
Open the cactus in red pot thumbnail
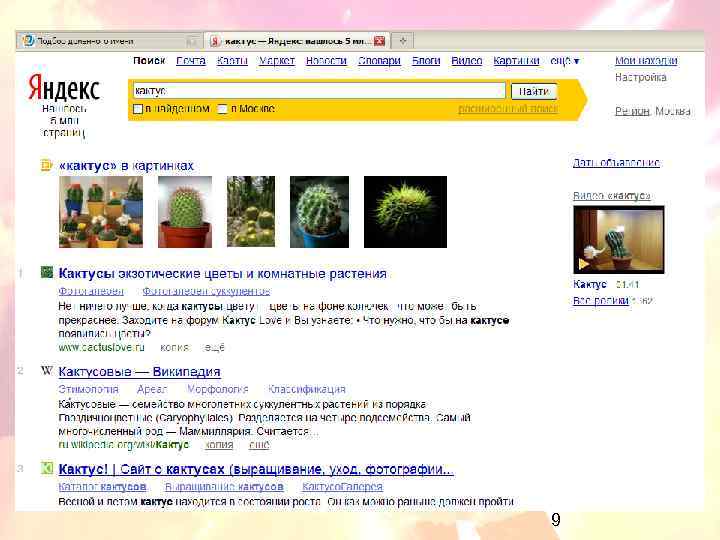(x=185, y=212)
